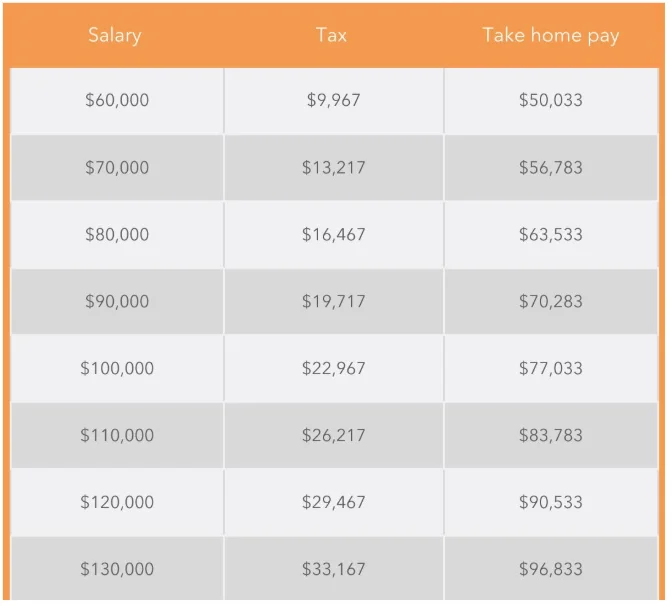Select the $83,783 take home value

point(550,435)
